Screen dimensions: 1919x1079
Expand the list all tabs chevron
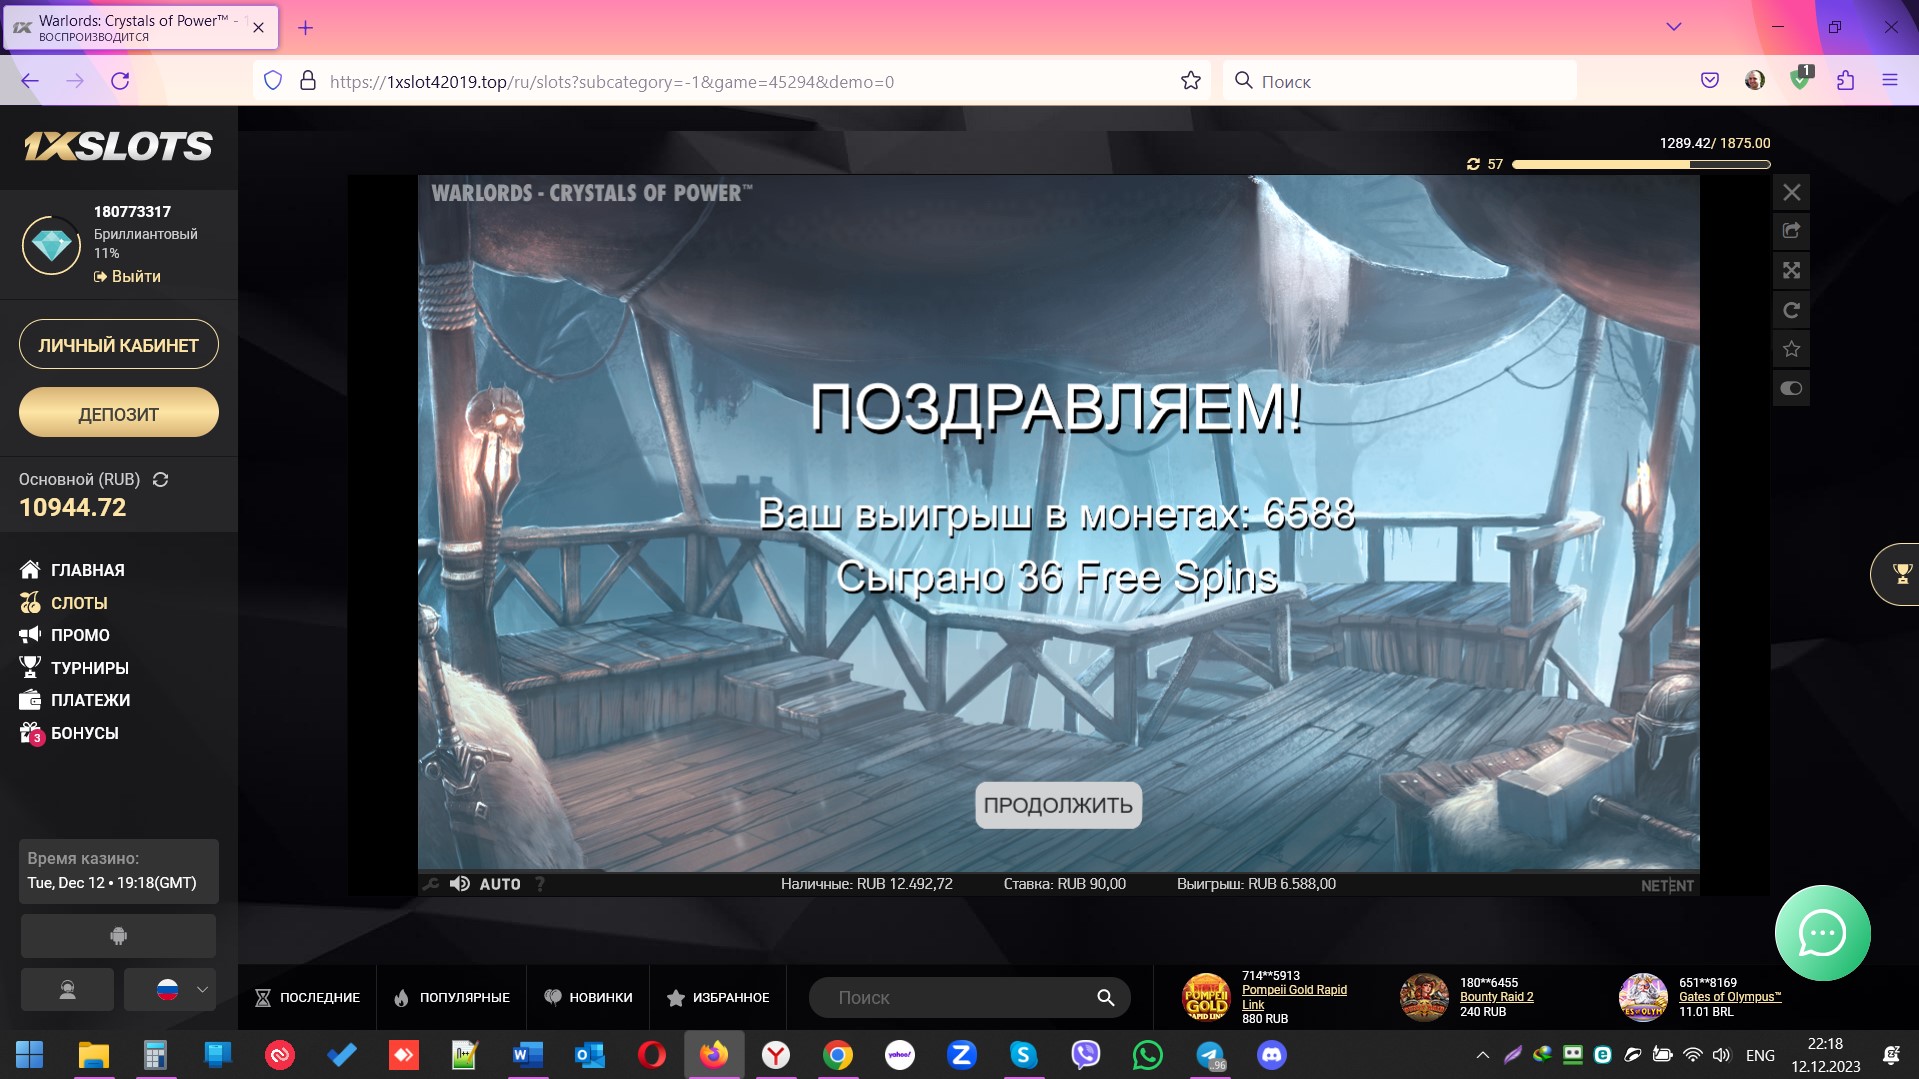click(1673, 27)
